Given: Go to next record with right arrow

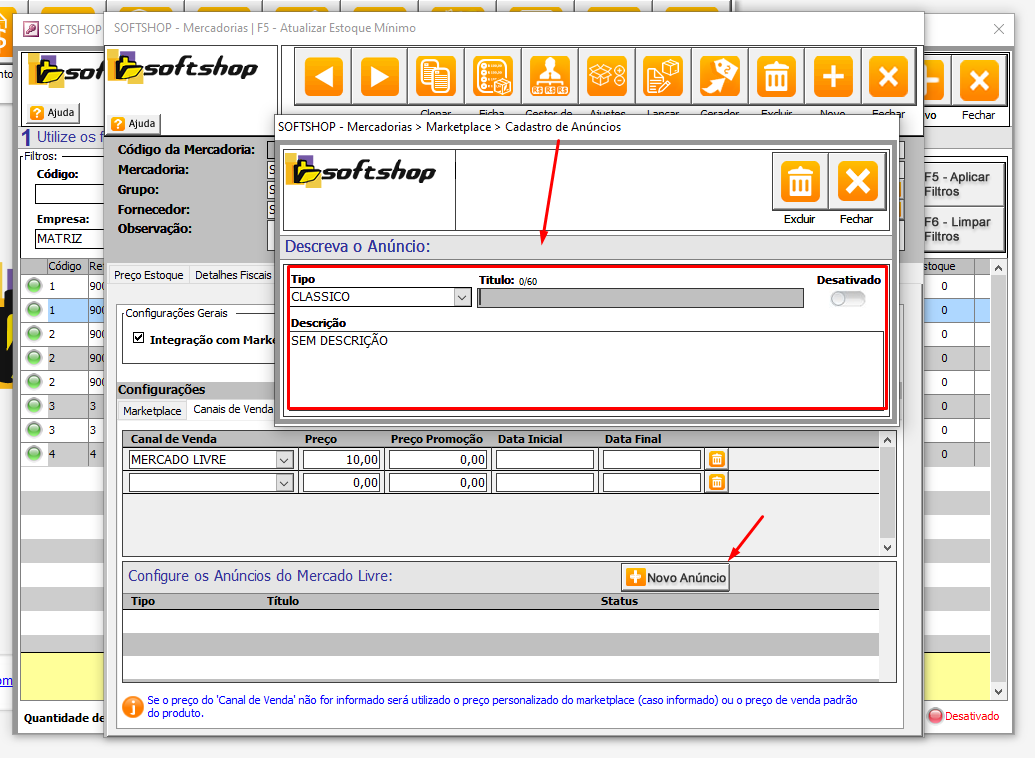Looking at the screenshot, I should click(380, 77).
